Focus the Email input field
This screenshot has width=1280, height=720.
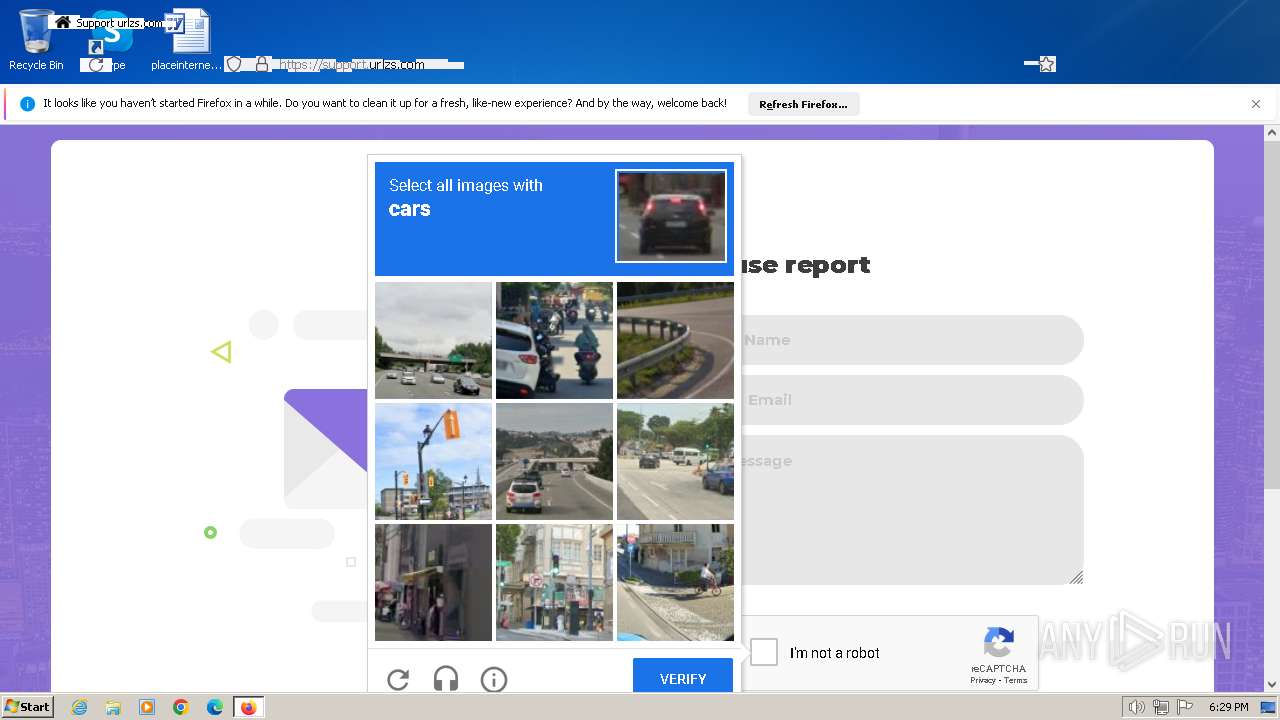click(x=910, y=400)
